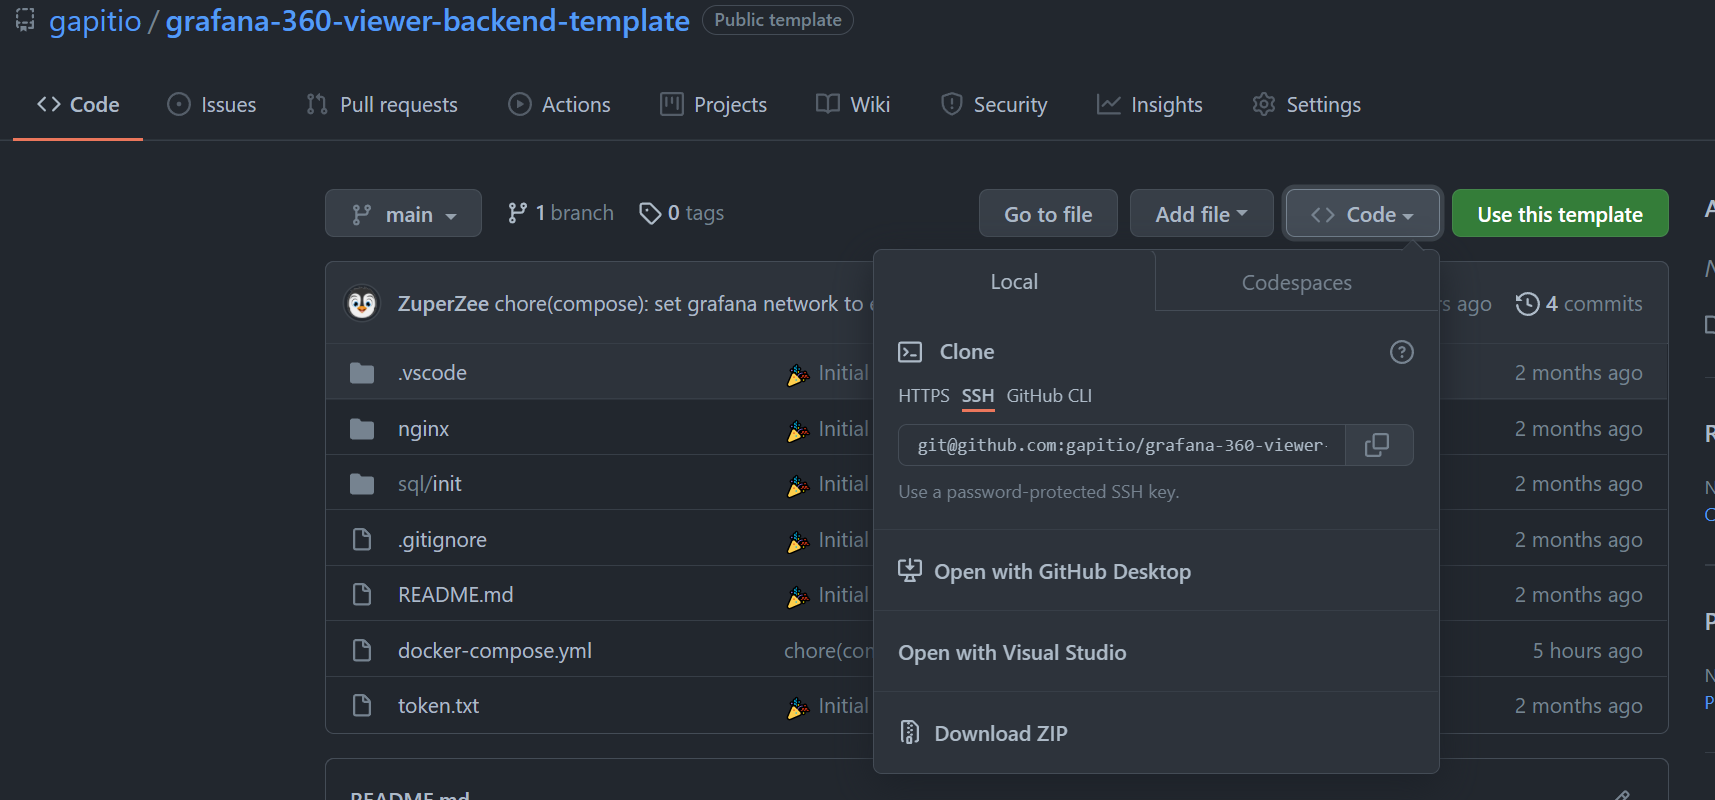Select the Local tab in clone popup
Viewport: 1715px width, 800px height.
[x=1014, y=281]
